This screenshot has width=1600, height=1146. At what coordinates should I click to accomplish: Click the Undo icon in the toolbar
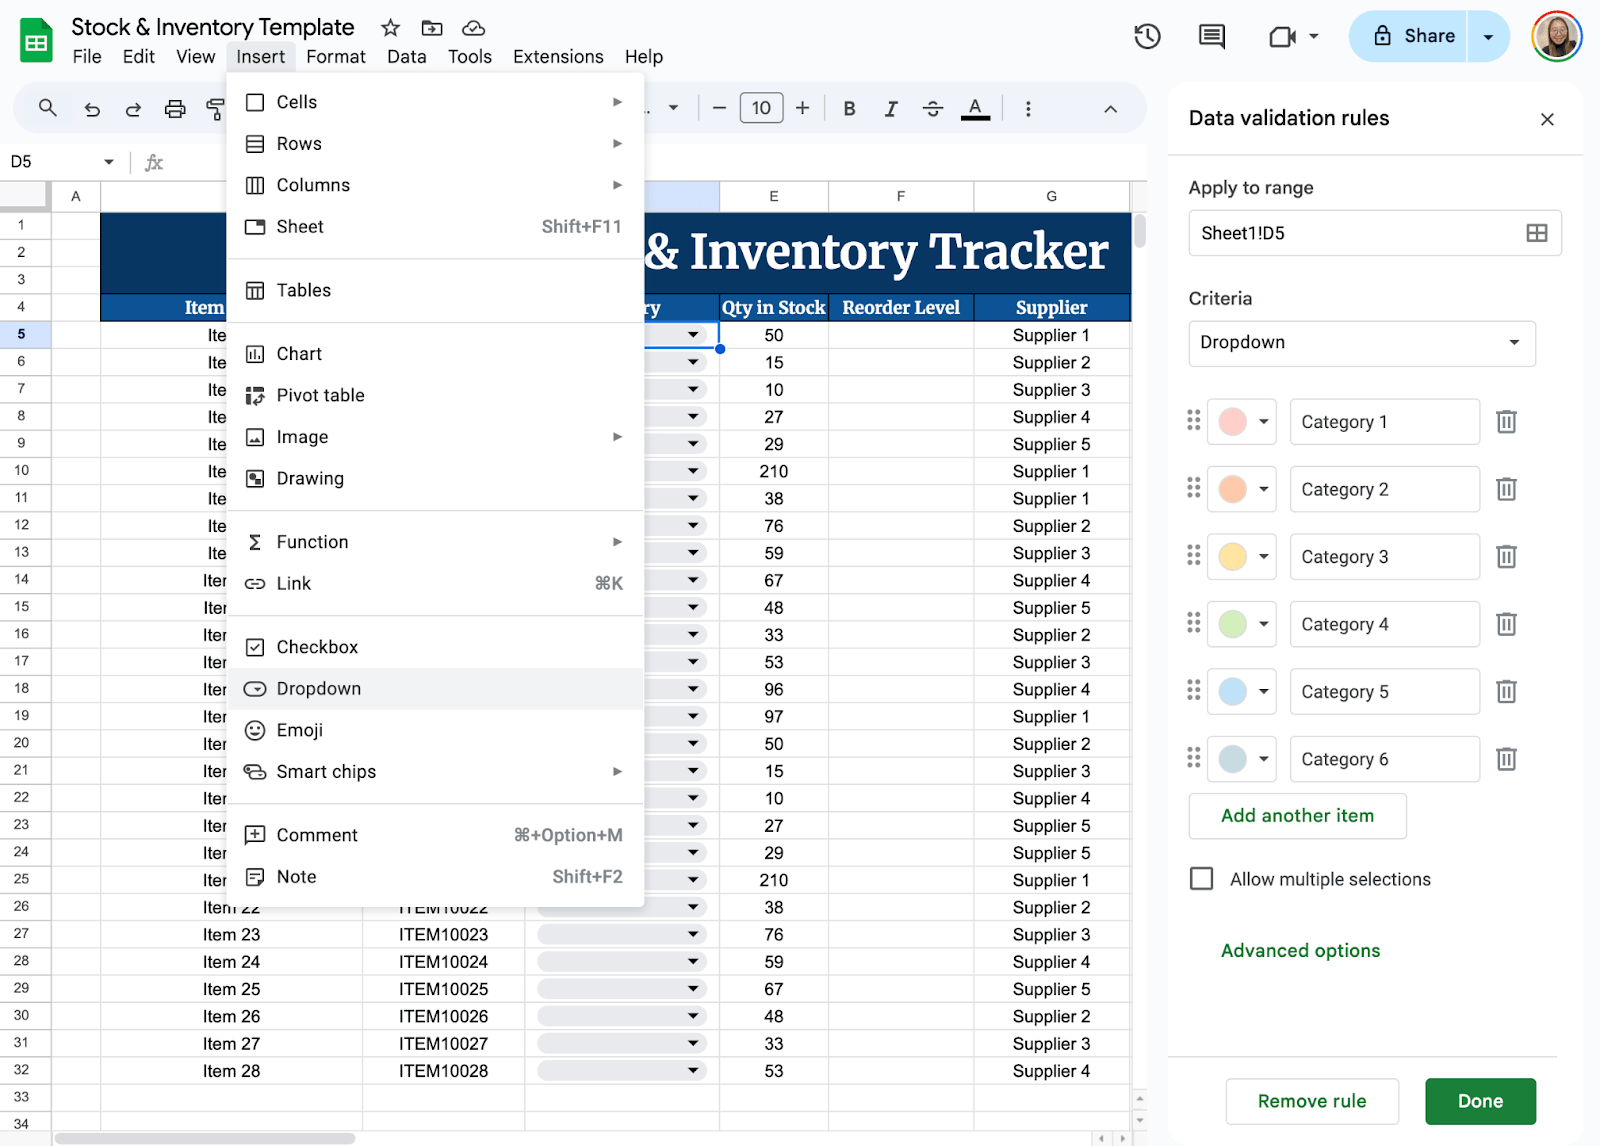coord(92,108)
